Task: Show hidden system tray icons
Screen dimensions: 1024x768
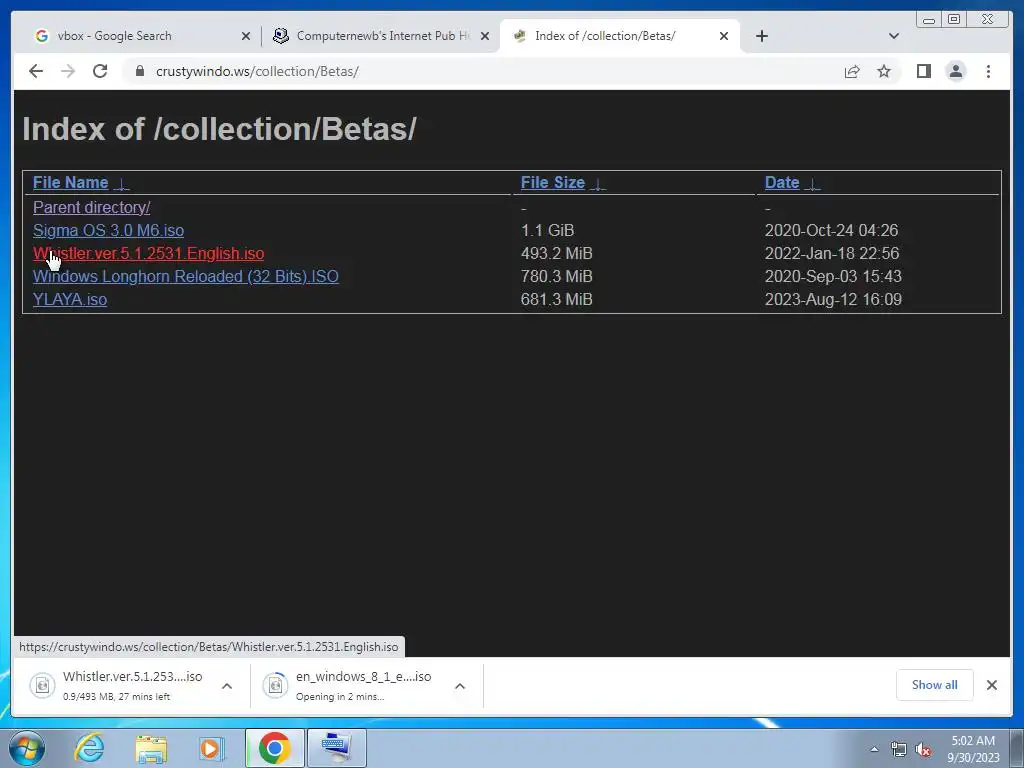Action: click(x=874, y=749)
